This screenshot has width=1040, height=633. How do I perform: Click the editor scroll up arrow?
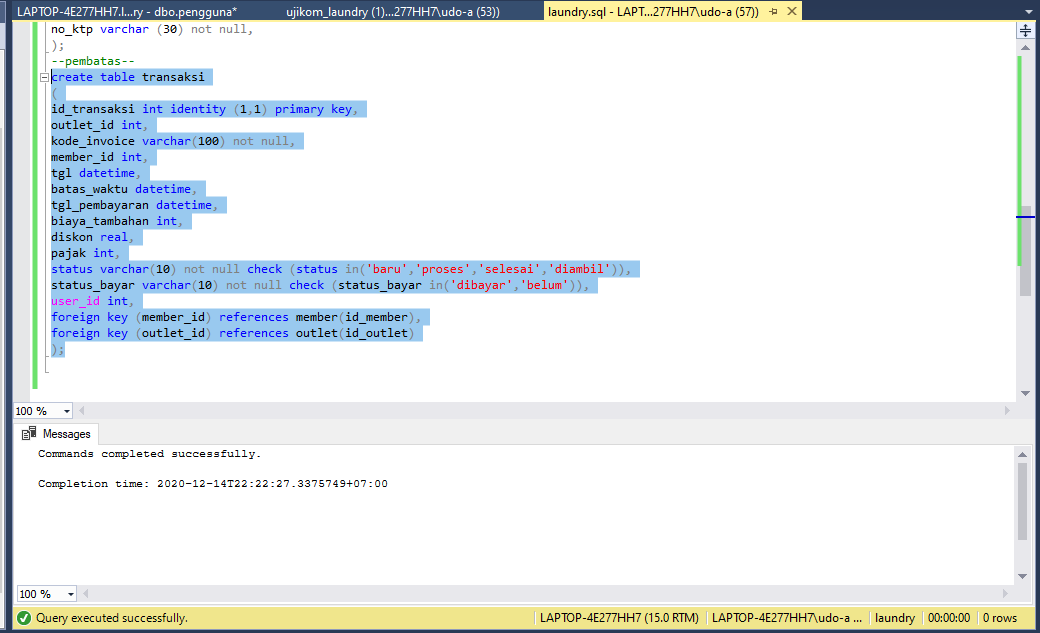point(1025,48)
